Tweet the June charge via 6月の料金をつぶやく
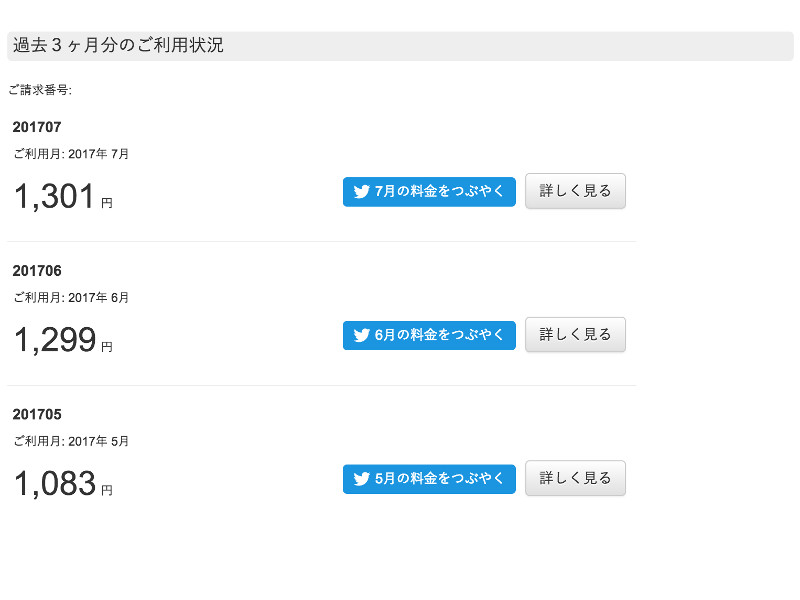The height and width of the screenshot is (600, 800). tap(429, 335)
